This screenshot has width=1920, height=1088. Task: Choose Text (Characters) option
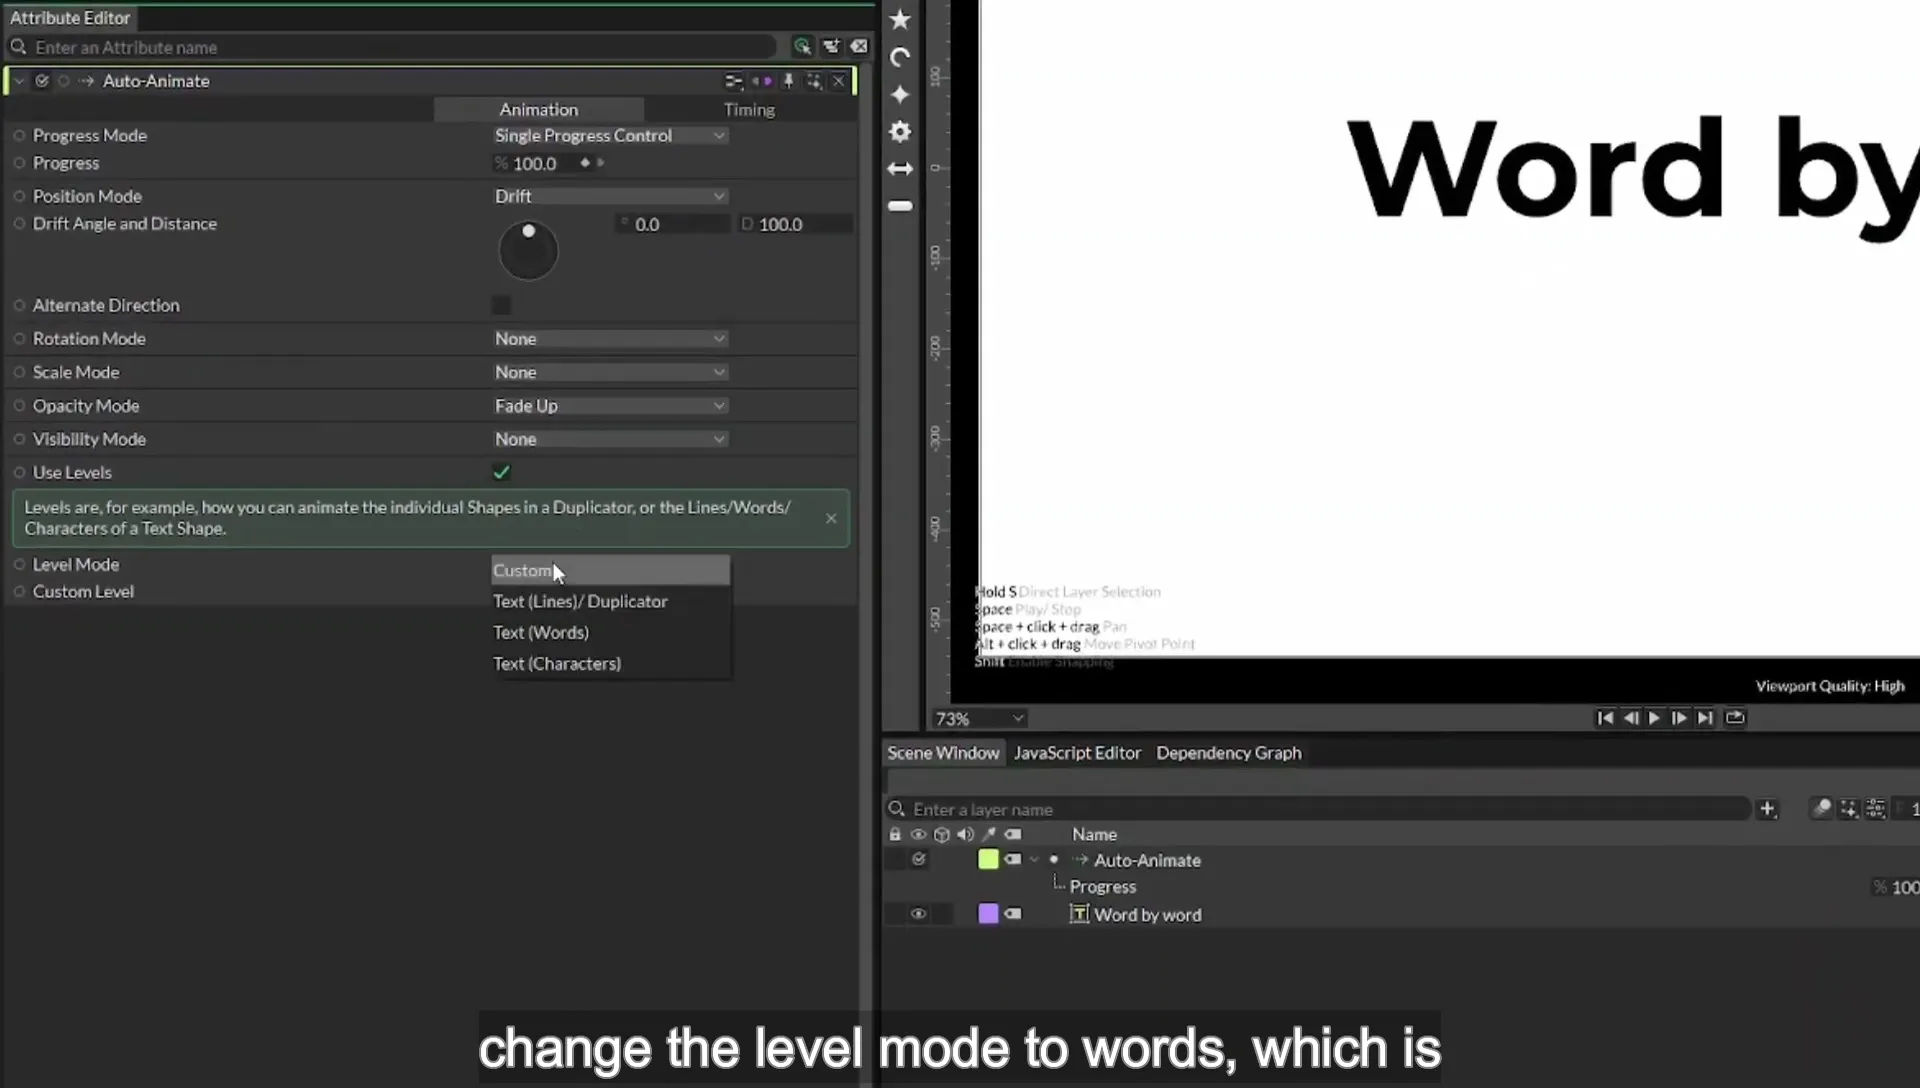(x=611, y=664)
